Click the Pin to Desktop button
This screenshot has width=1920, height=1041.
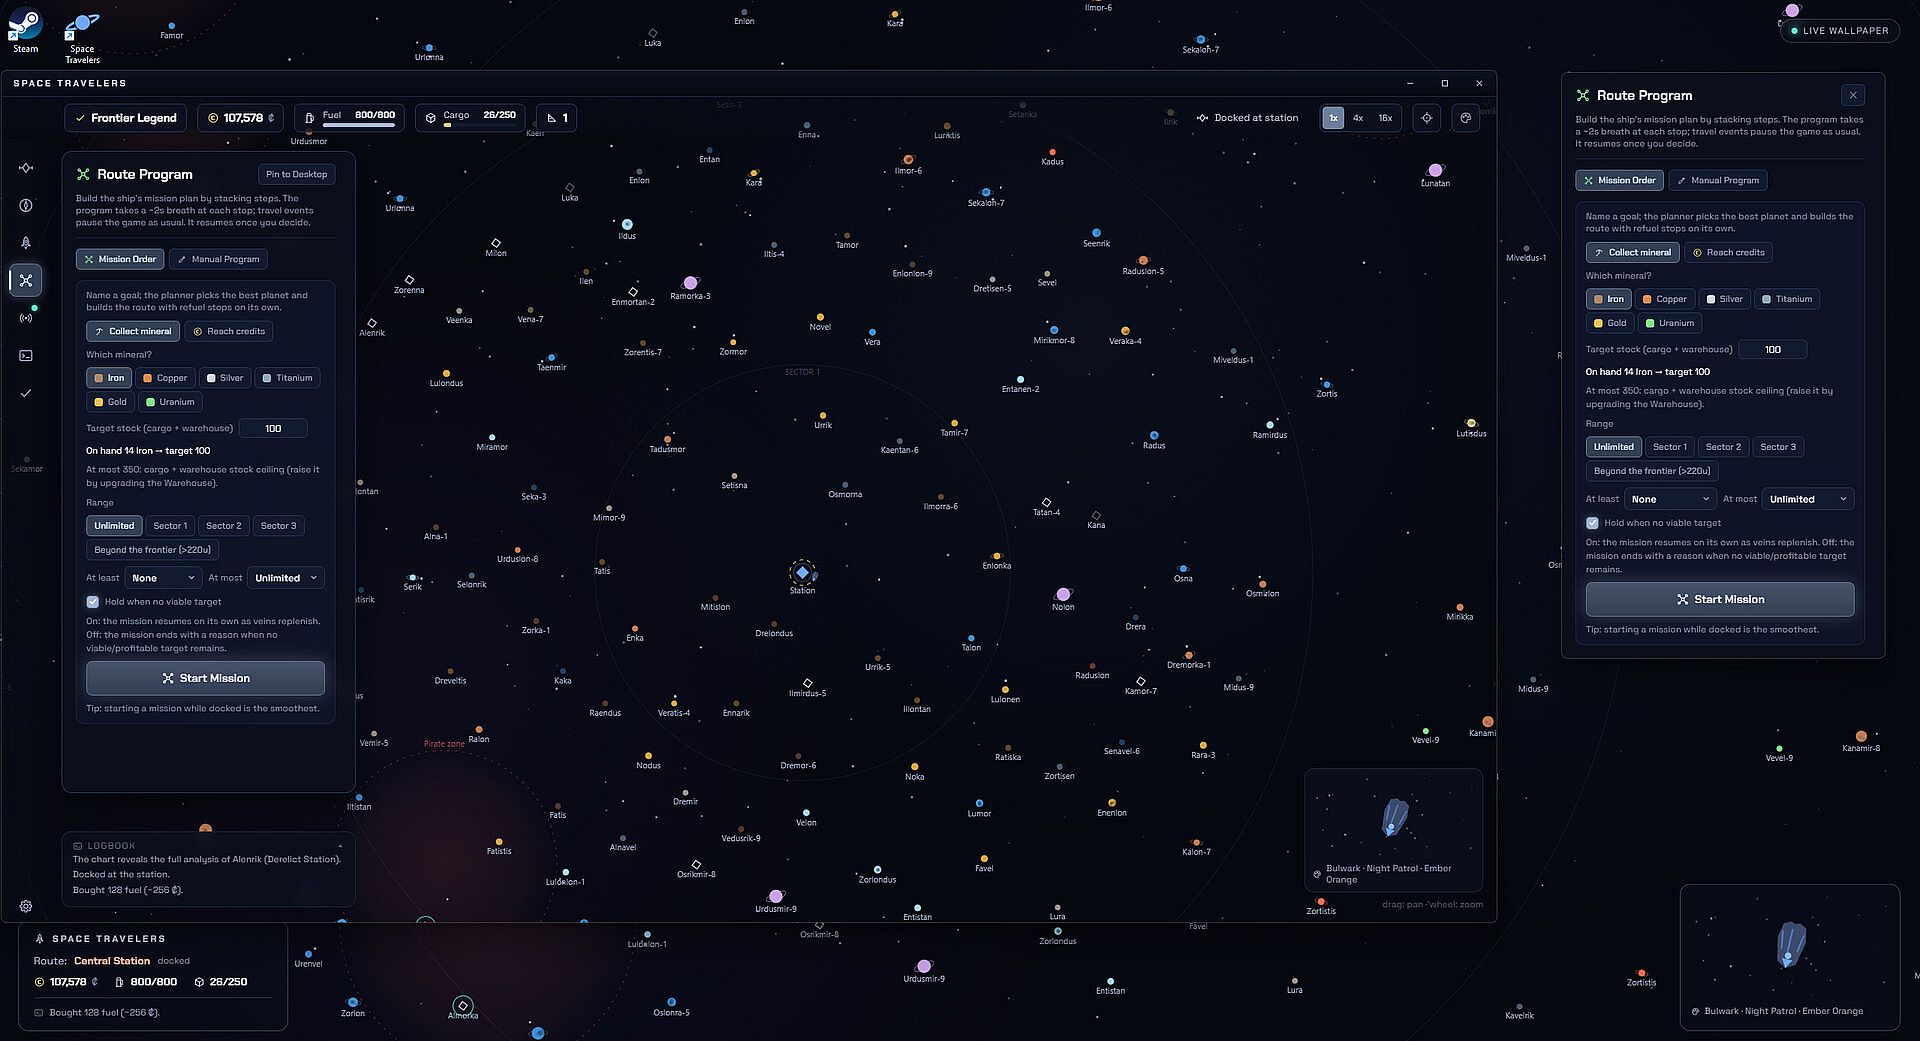tap(296, 174)
